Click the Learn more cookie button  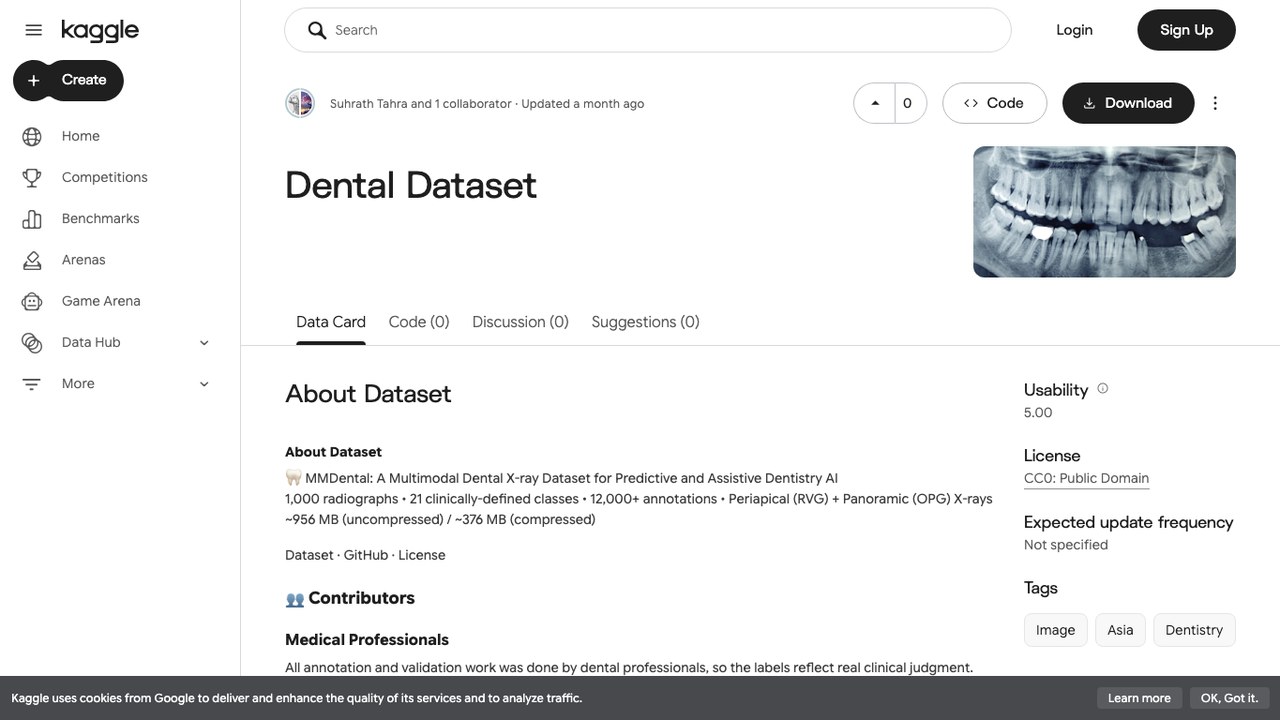[1139, 698]
